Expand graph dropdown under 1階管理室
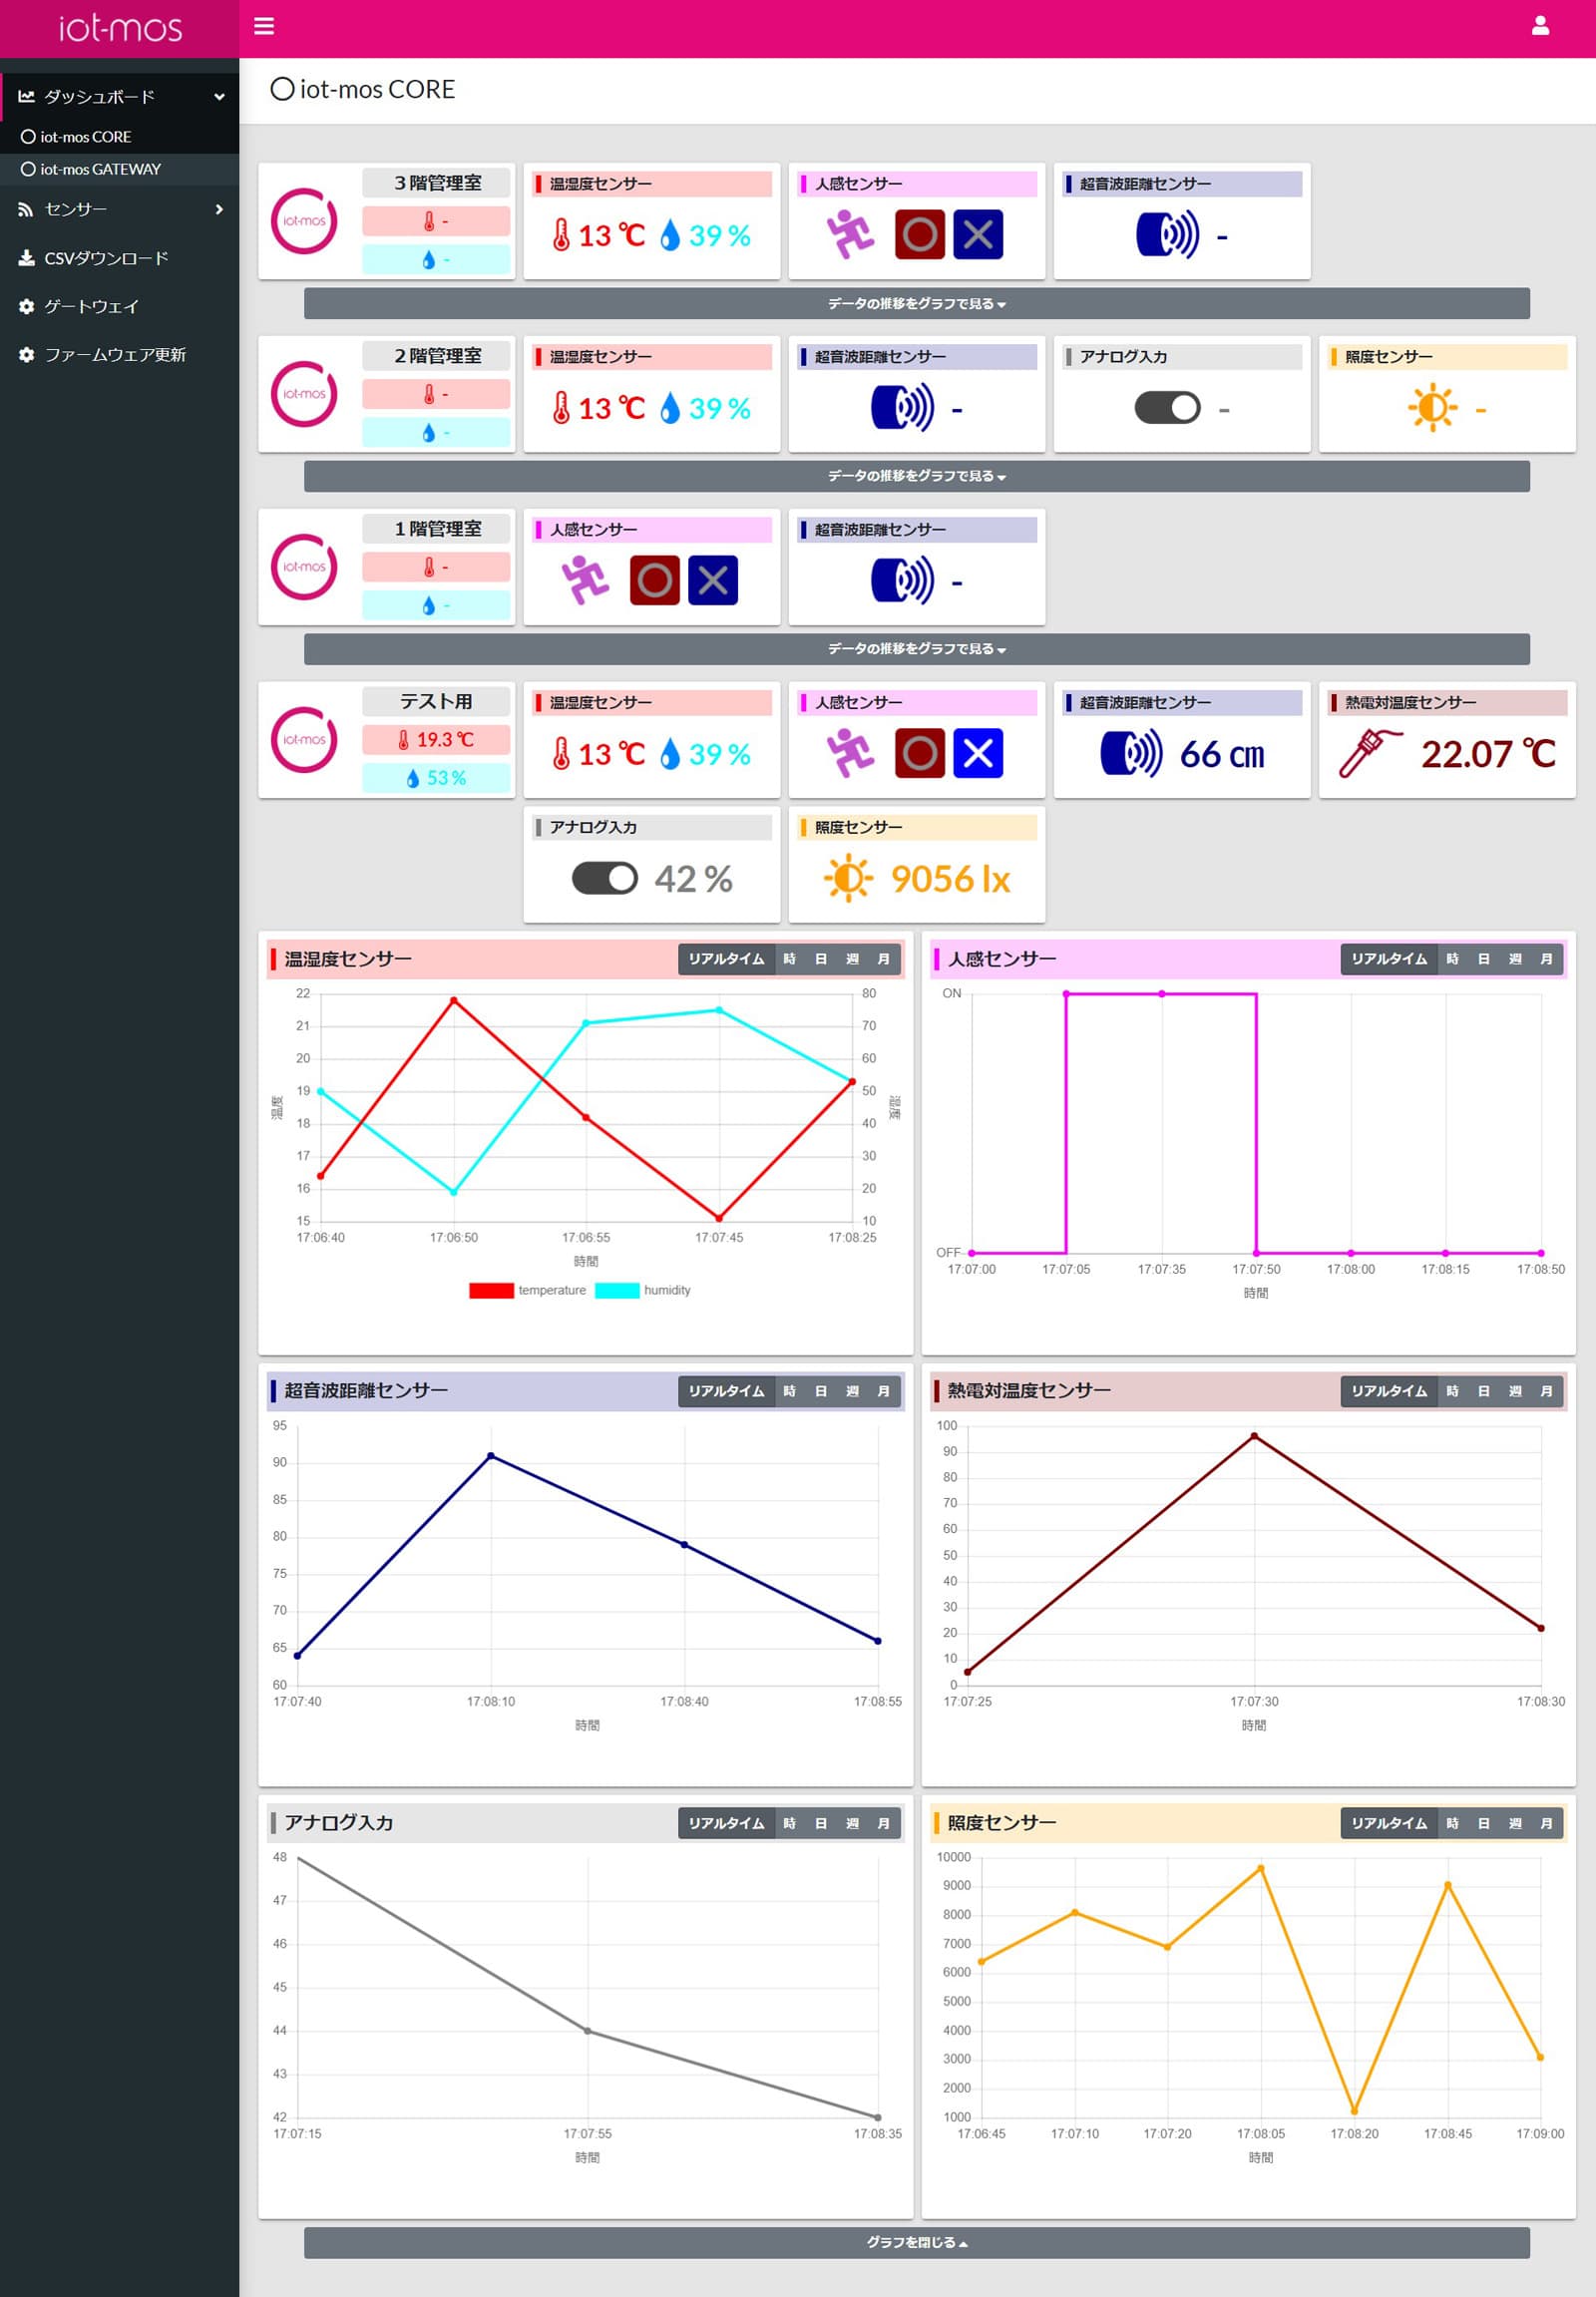1596x2297 pixels. (917, 649)
